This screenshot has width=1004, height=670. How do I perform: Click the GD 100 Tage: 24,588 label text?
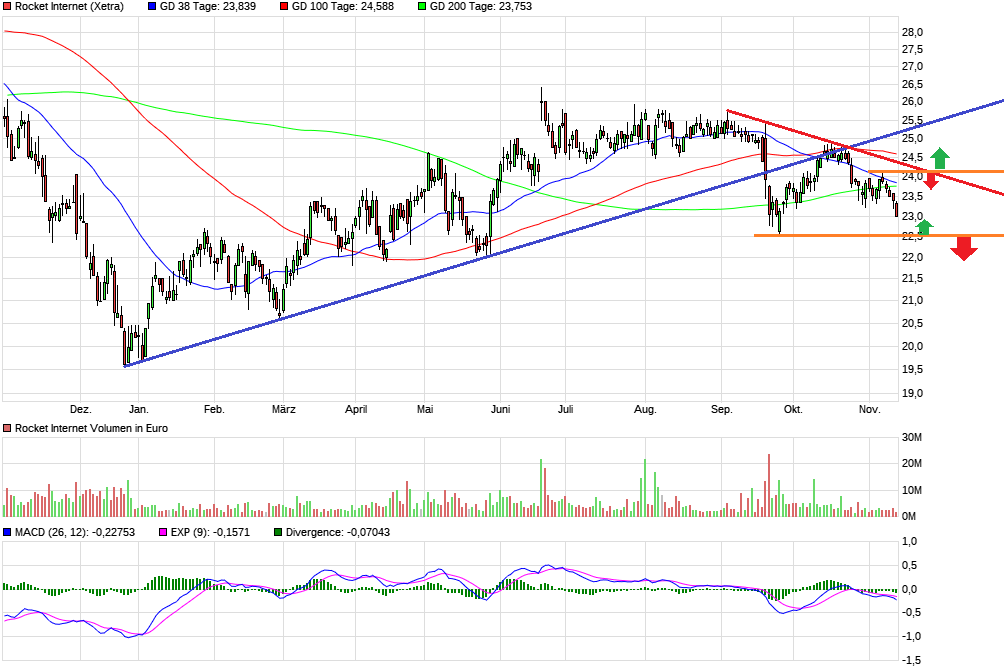345,6
